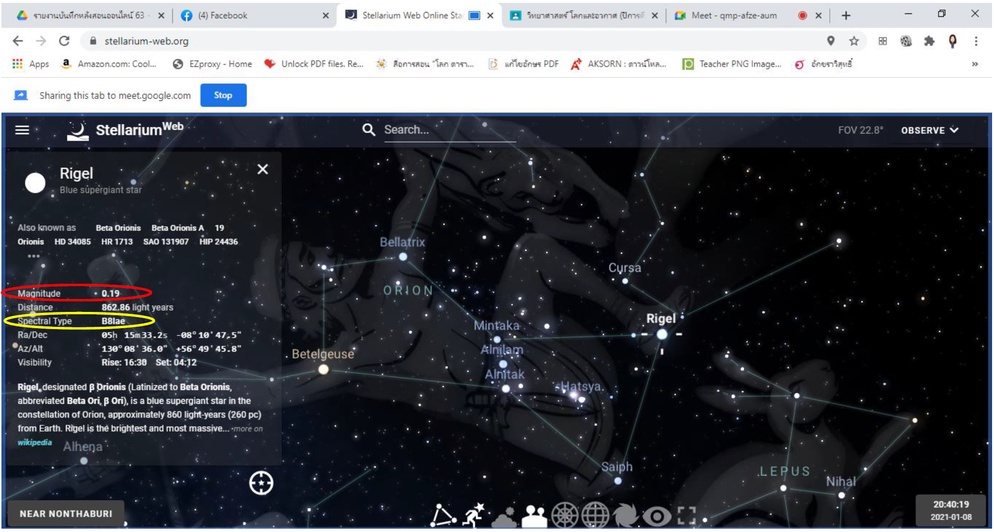Expand more Rigel names ellipsis
This screenshot has height=532, width=994.
click(x=34, y=256)
